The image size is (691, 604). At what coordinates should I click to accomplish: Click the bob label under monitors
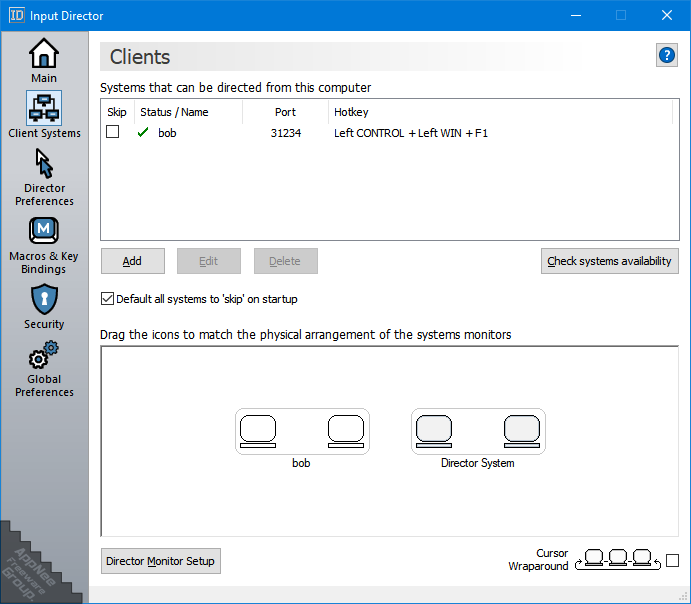[301, 463]
